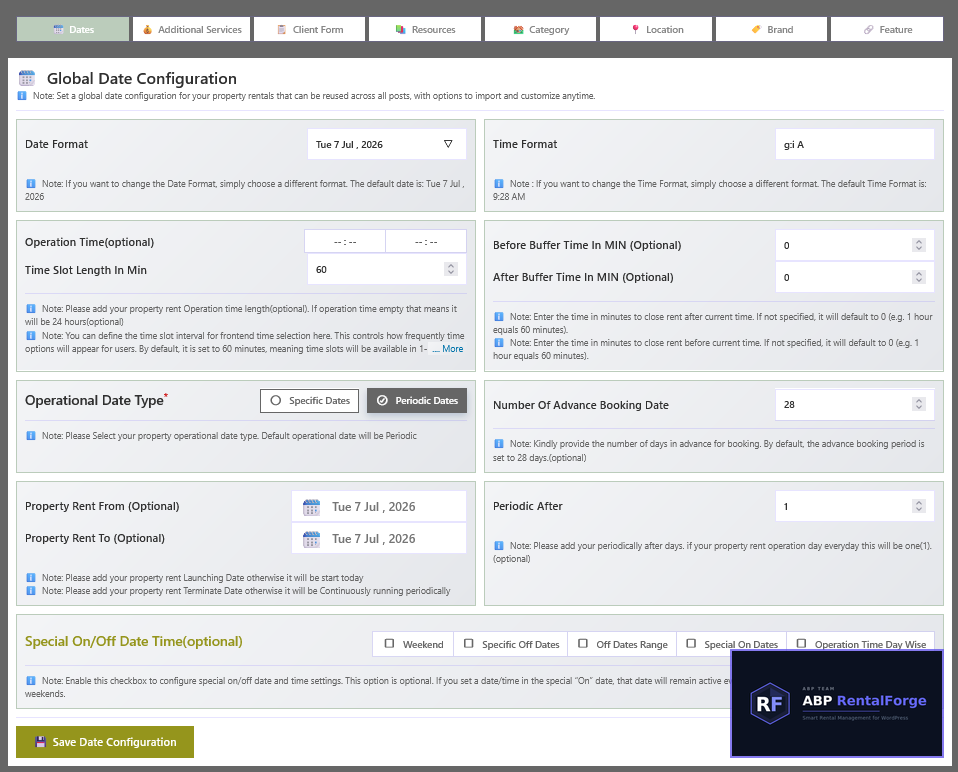Choose the Periodic Dates option
This screenshot has height=772, width=958.
coord(417,401)
